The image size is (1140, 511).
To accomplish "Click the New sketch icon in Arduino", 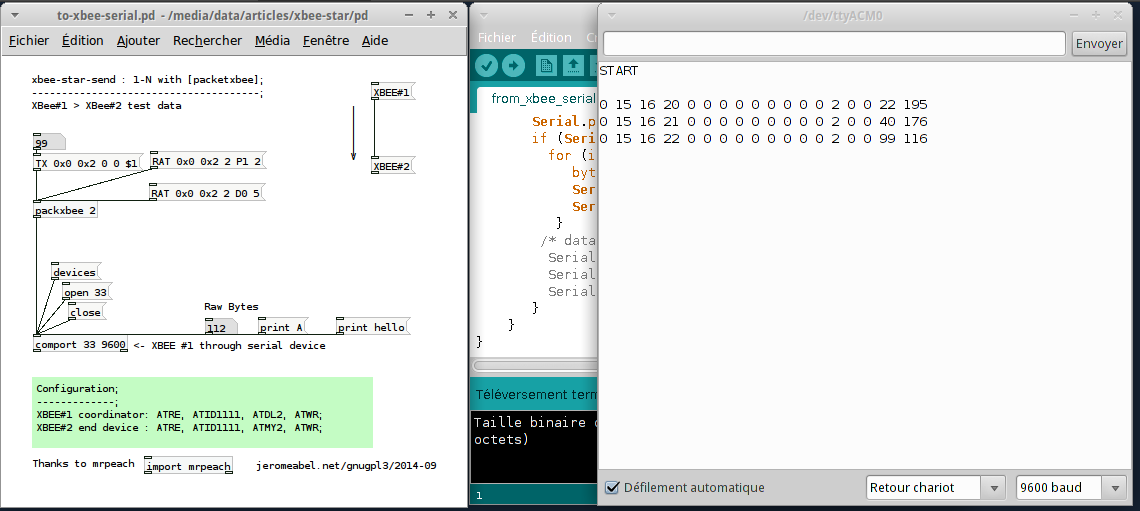I will point(547,65).
